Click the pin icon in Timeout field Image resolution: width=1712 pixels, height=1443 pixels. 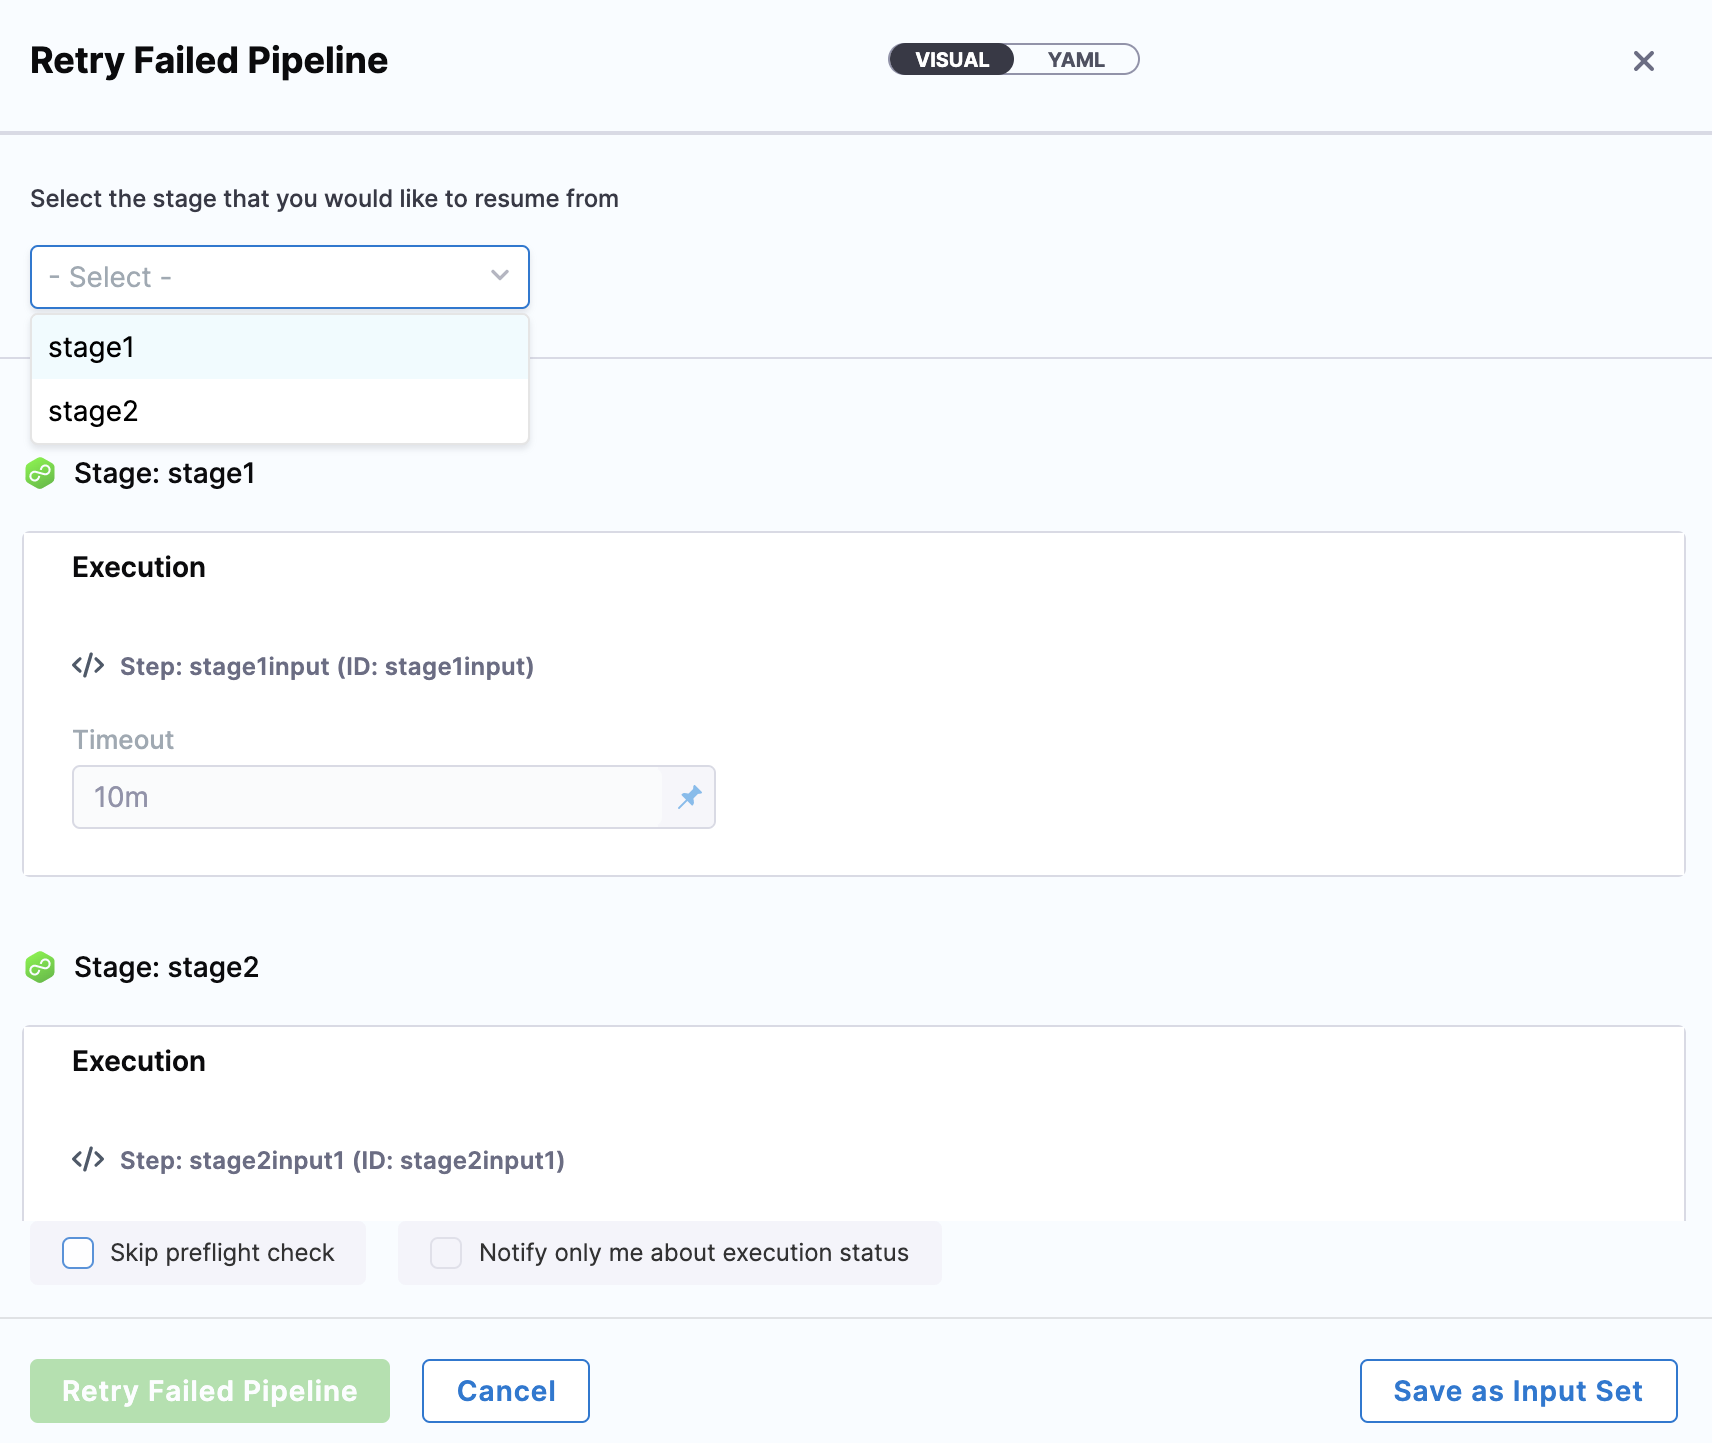(x=690, y=797)
